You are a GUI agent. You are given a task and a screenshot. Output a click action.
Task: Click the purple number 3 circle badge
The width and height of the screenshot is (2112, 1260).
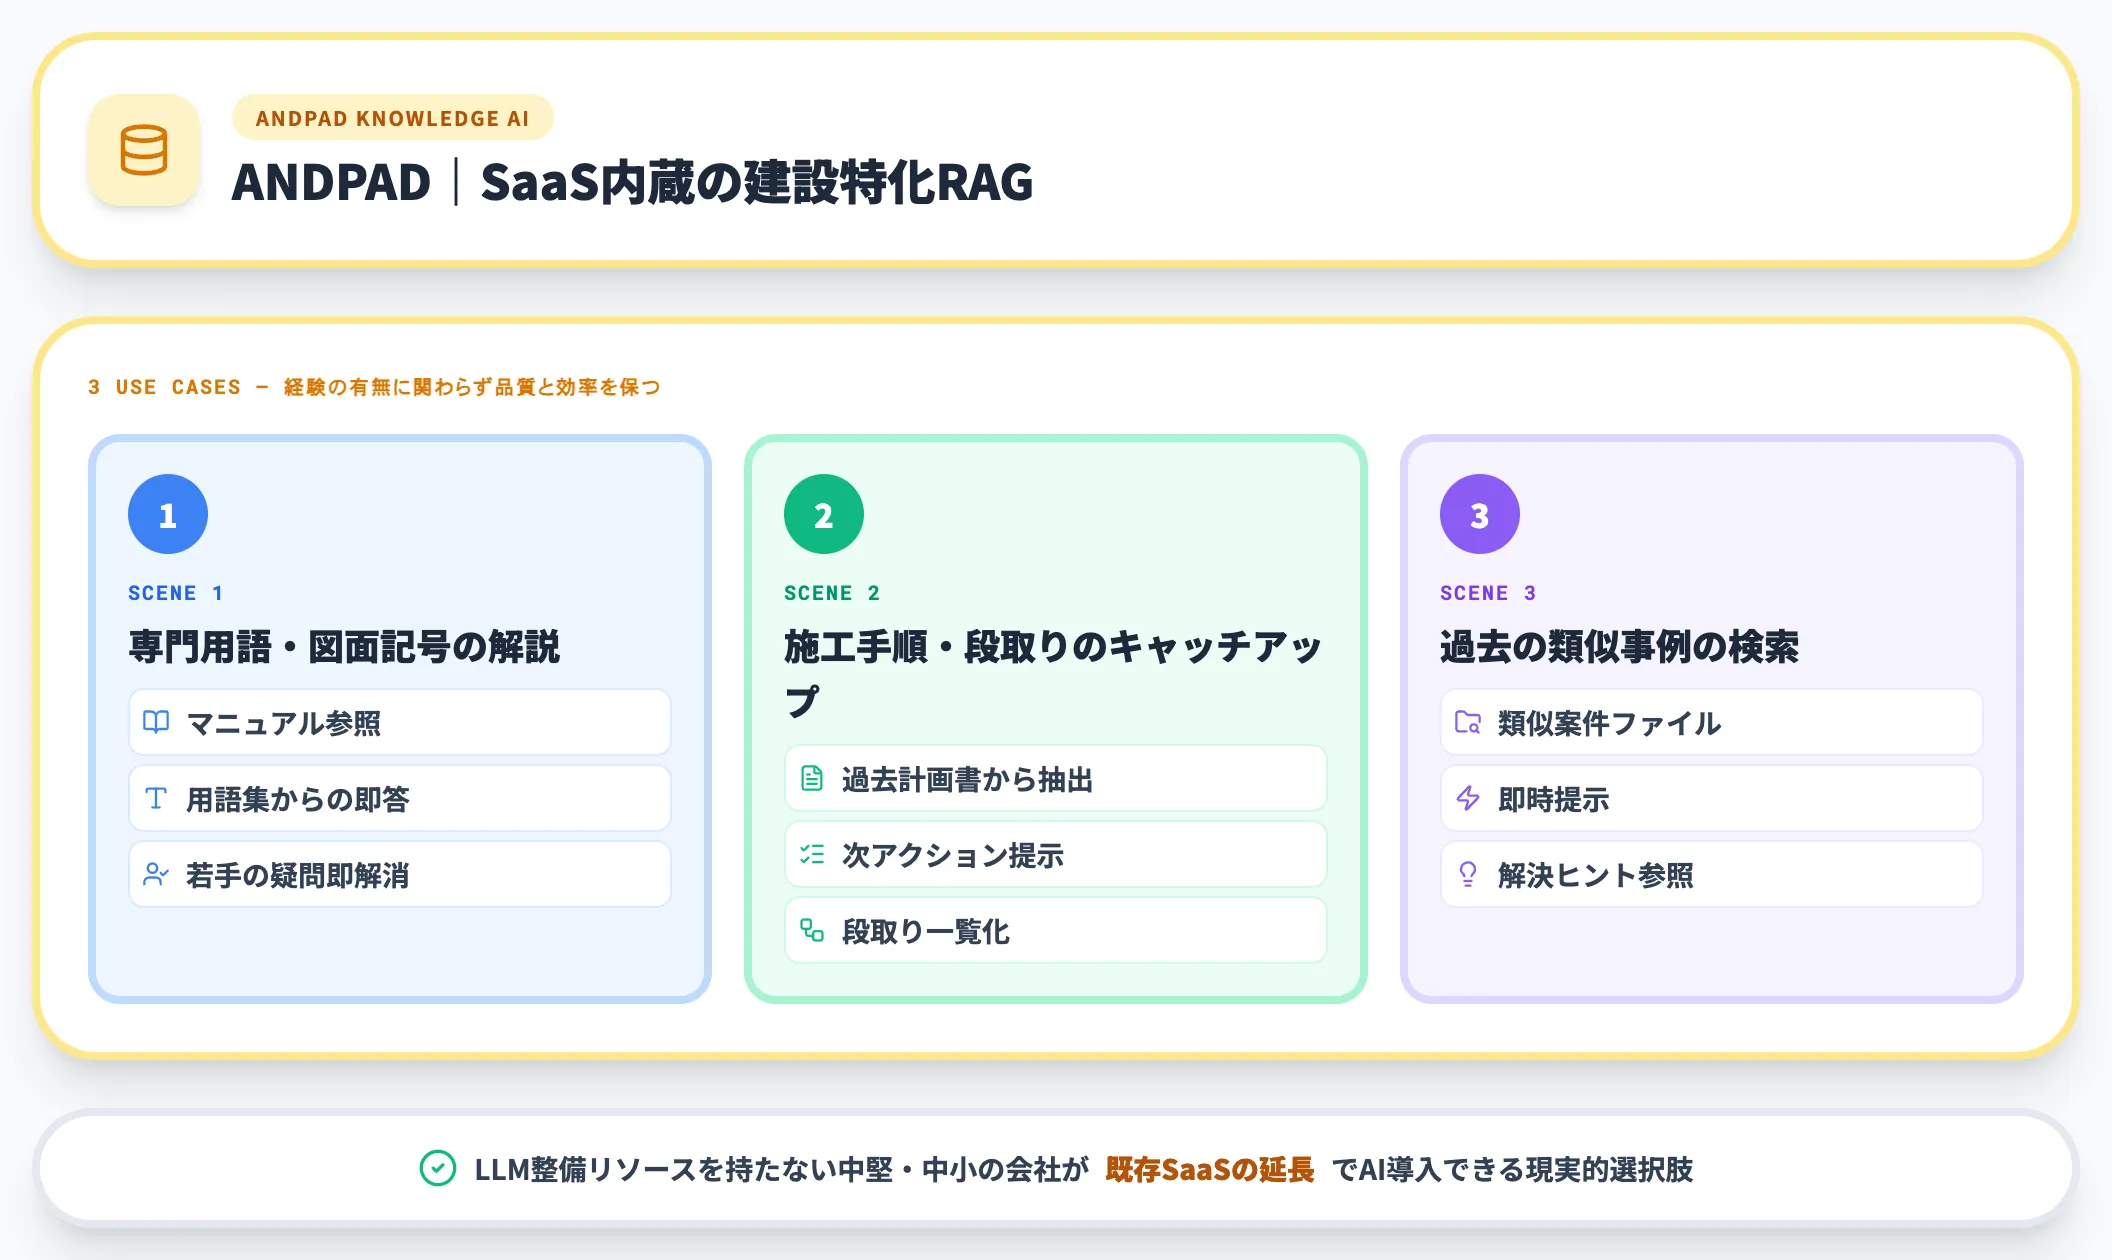pyautogui.click(x=1480, y=514)
